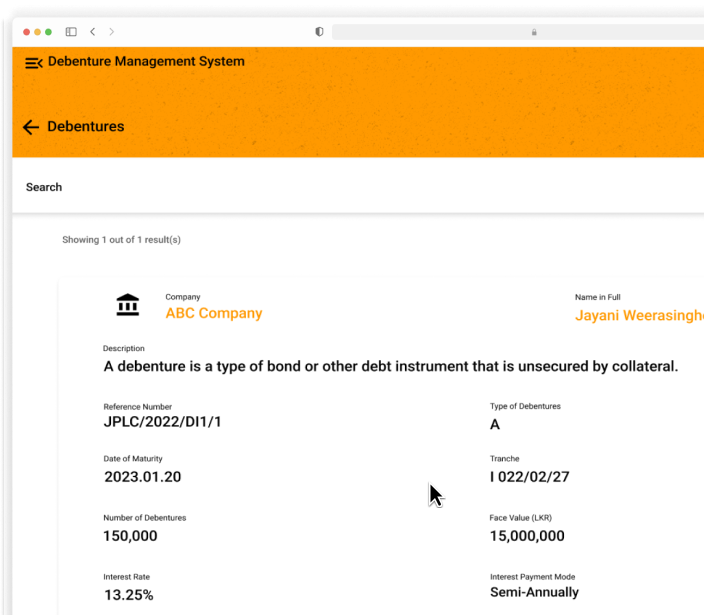Click browser back chevron
This screenshot has height=615, width=704.
92,32
